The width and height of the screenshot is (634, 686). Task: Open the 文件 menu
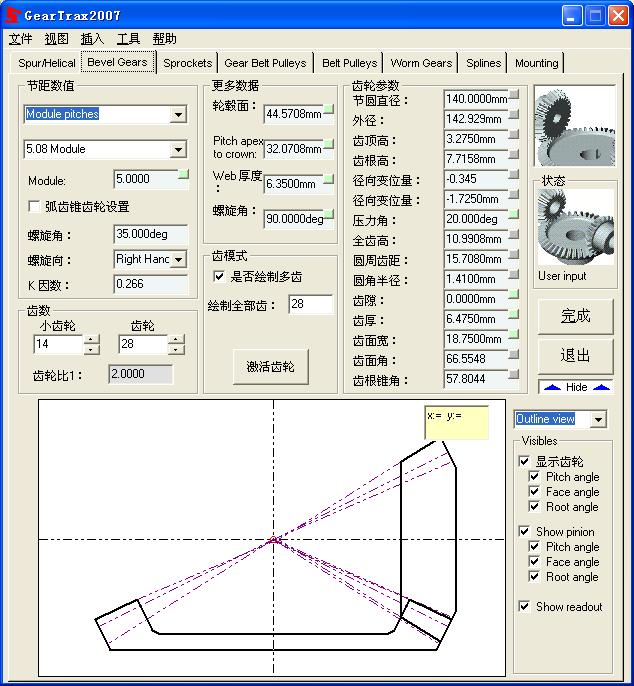point(20,39)
